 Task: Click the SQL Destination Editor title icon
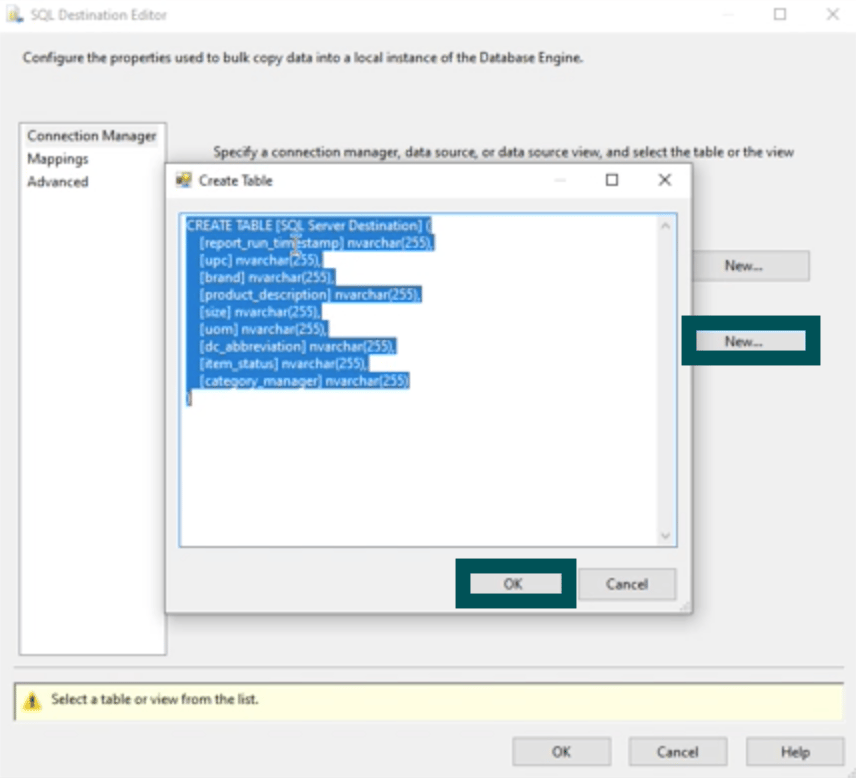(15, 15)
